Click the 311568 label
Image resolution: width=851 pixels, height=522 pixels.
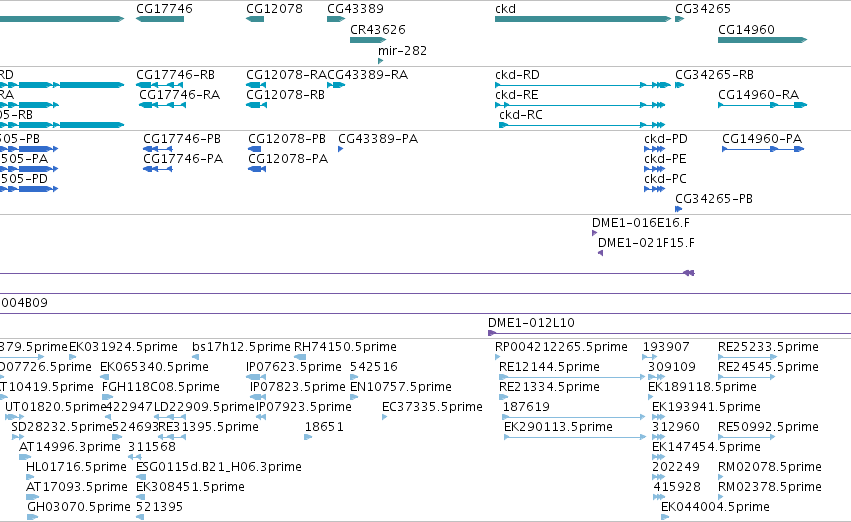click(x=152, y=447)
